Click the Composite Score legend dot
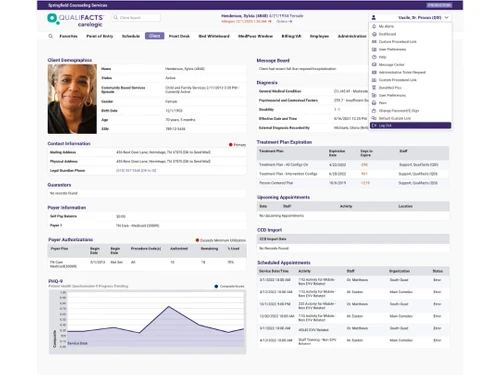Screen dimensions: 500x375 click(x=216, y=286)
